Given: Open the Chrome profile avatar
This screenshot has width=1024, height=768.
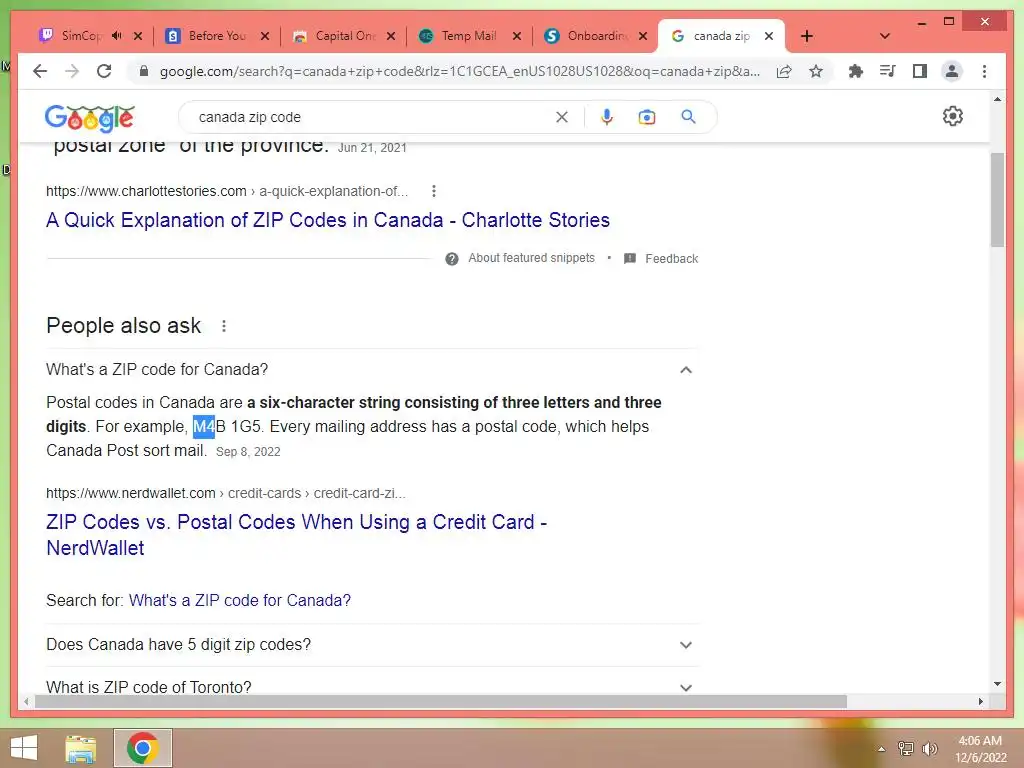Looking at the screenshot, I should [x=952, y=71].
